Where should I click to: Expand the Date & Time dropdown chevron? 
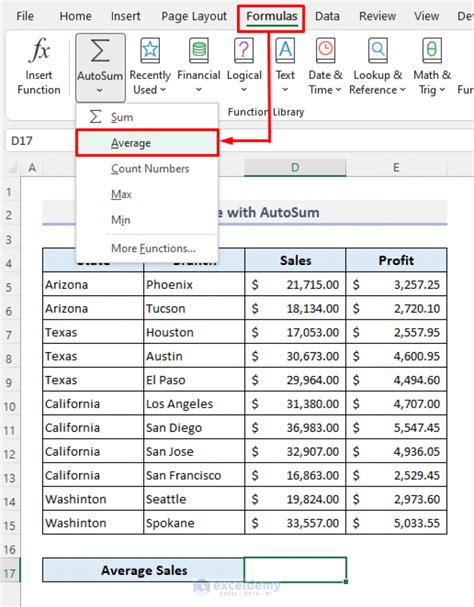point(338,90)
